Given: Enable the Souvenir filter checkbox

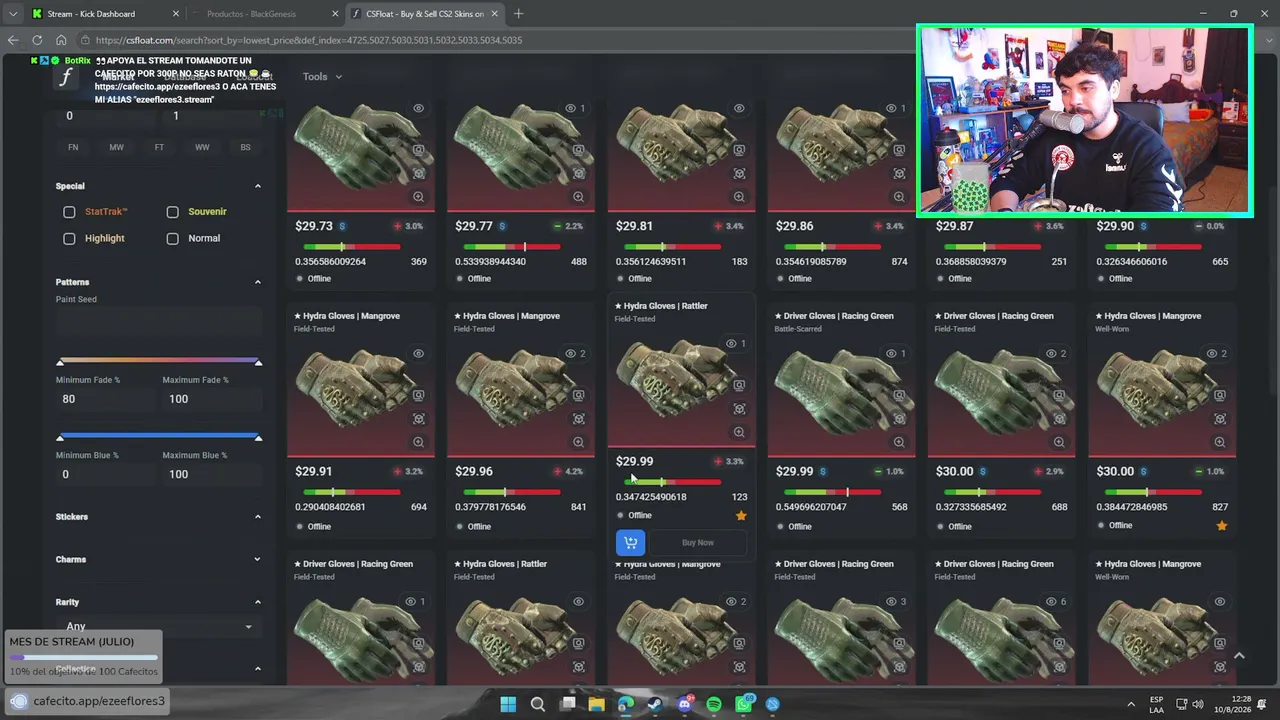Looking at the screenshot, I should pyautogui.click(x=173, y=212).
